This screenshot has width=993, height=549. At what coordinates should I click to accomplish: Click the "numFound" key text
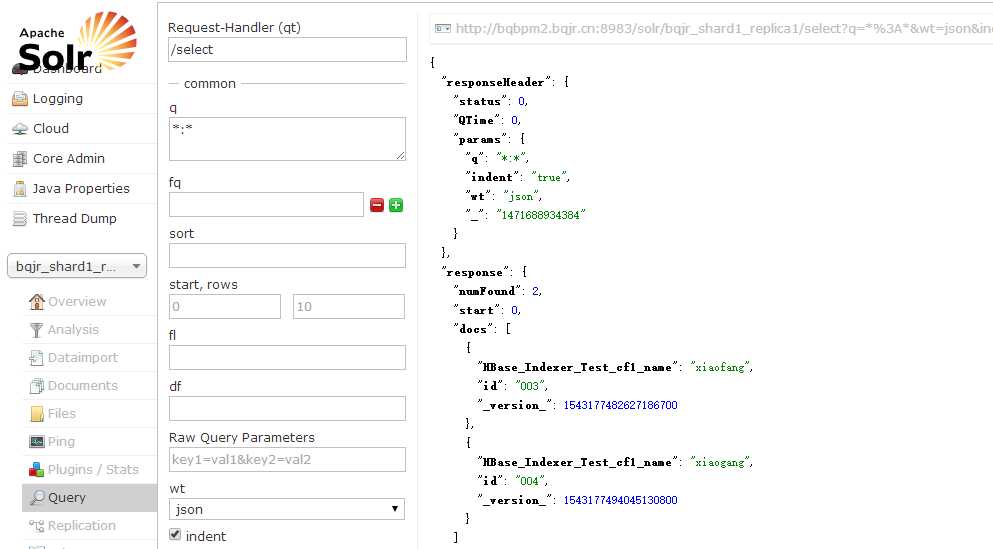pyautogui.click(x=488, y=291)
